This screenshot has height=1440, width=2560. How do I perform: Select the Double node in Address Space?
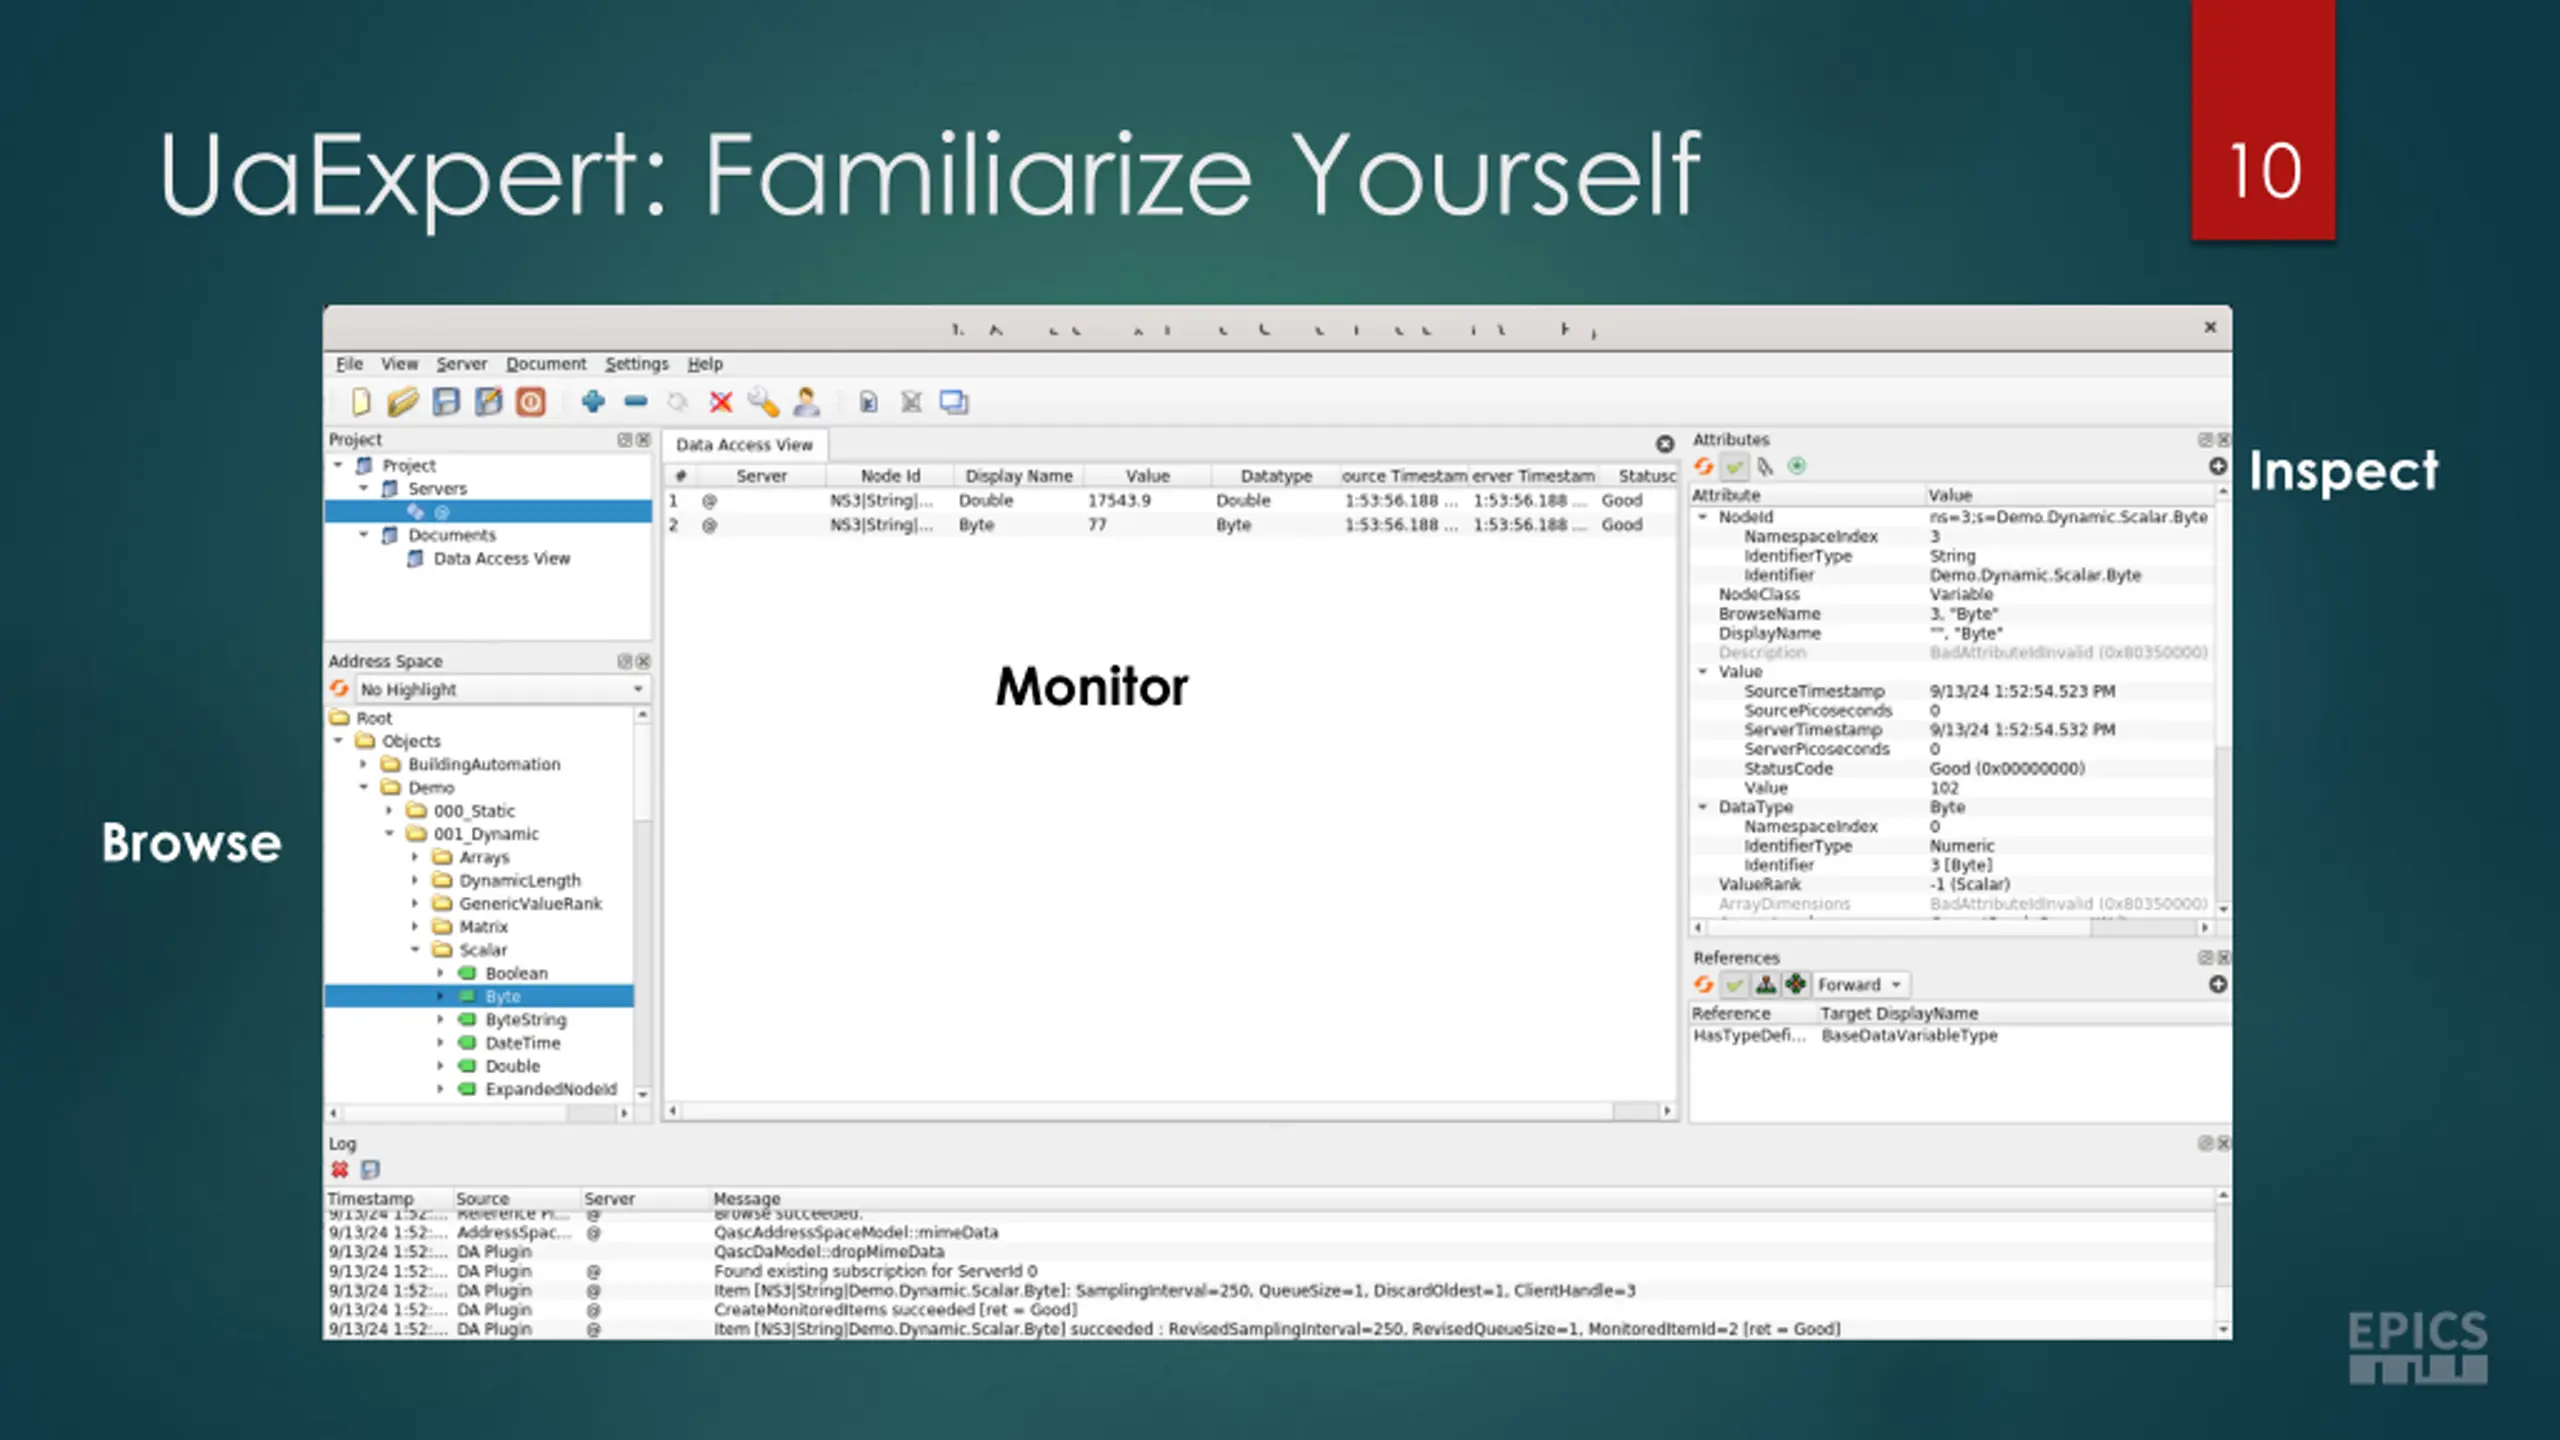[x=512, y=1066]
